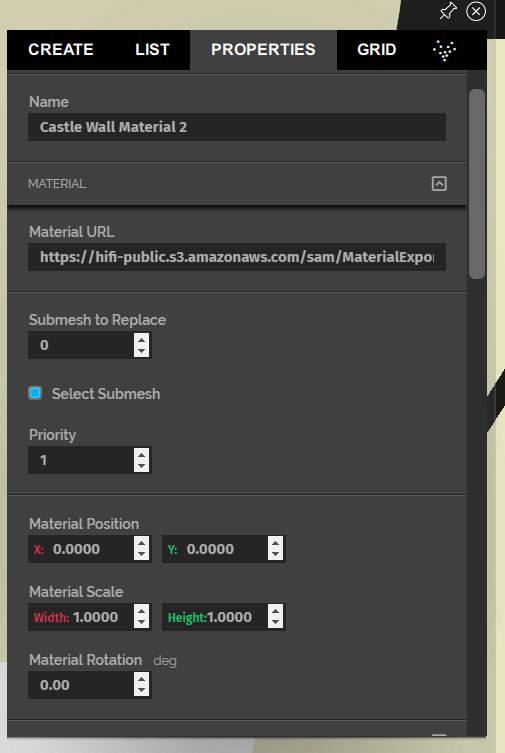Decrease Priority value with down arrow
Viewport: 505px width, 753px height.
141,466
